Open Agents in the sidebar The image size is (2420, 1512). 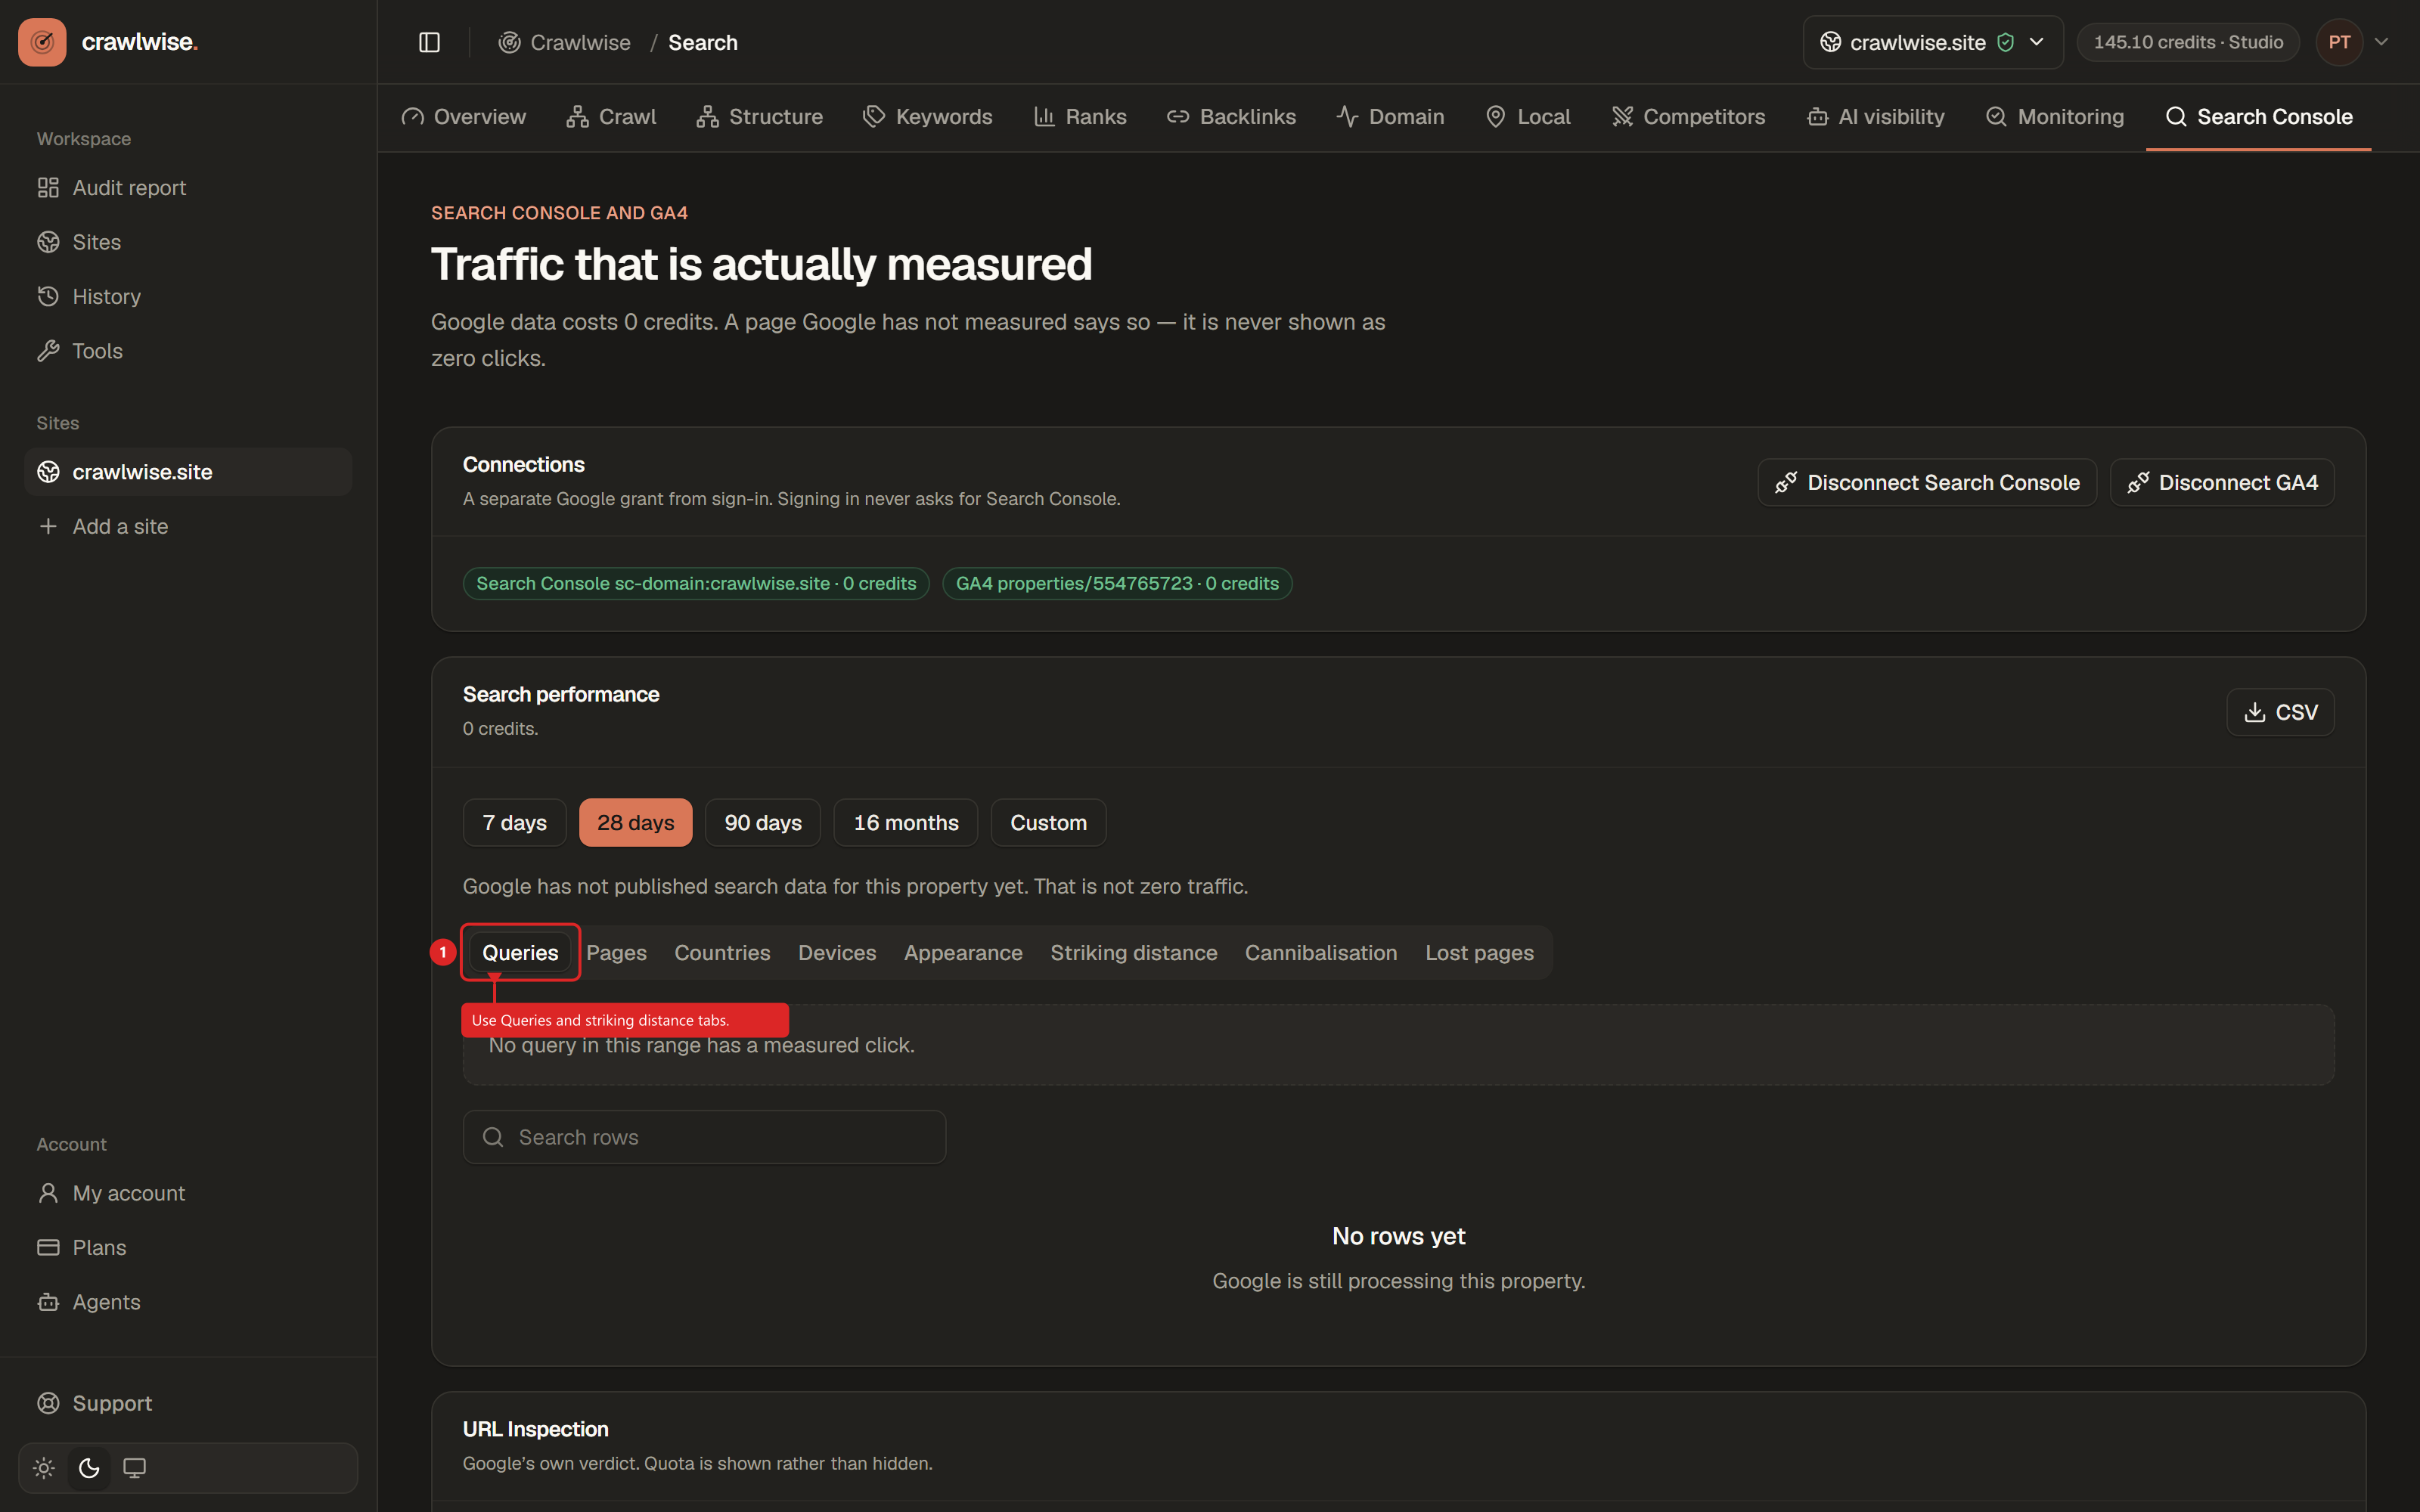tap(188, 1302)
